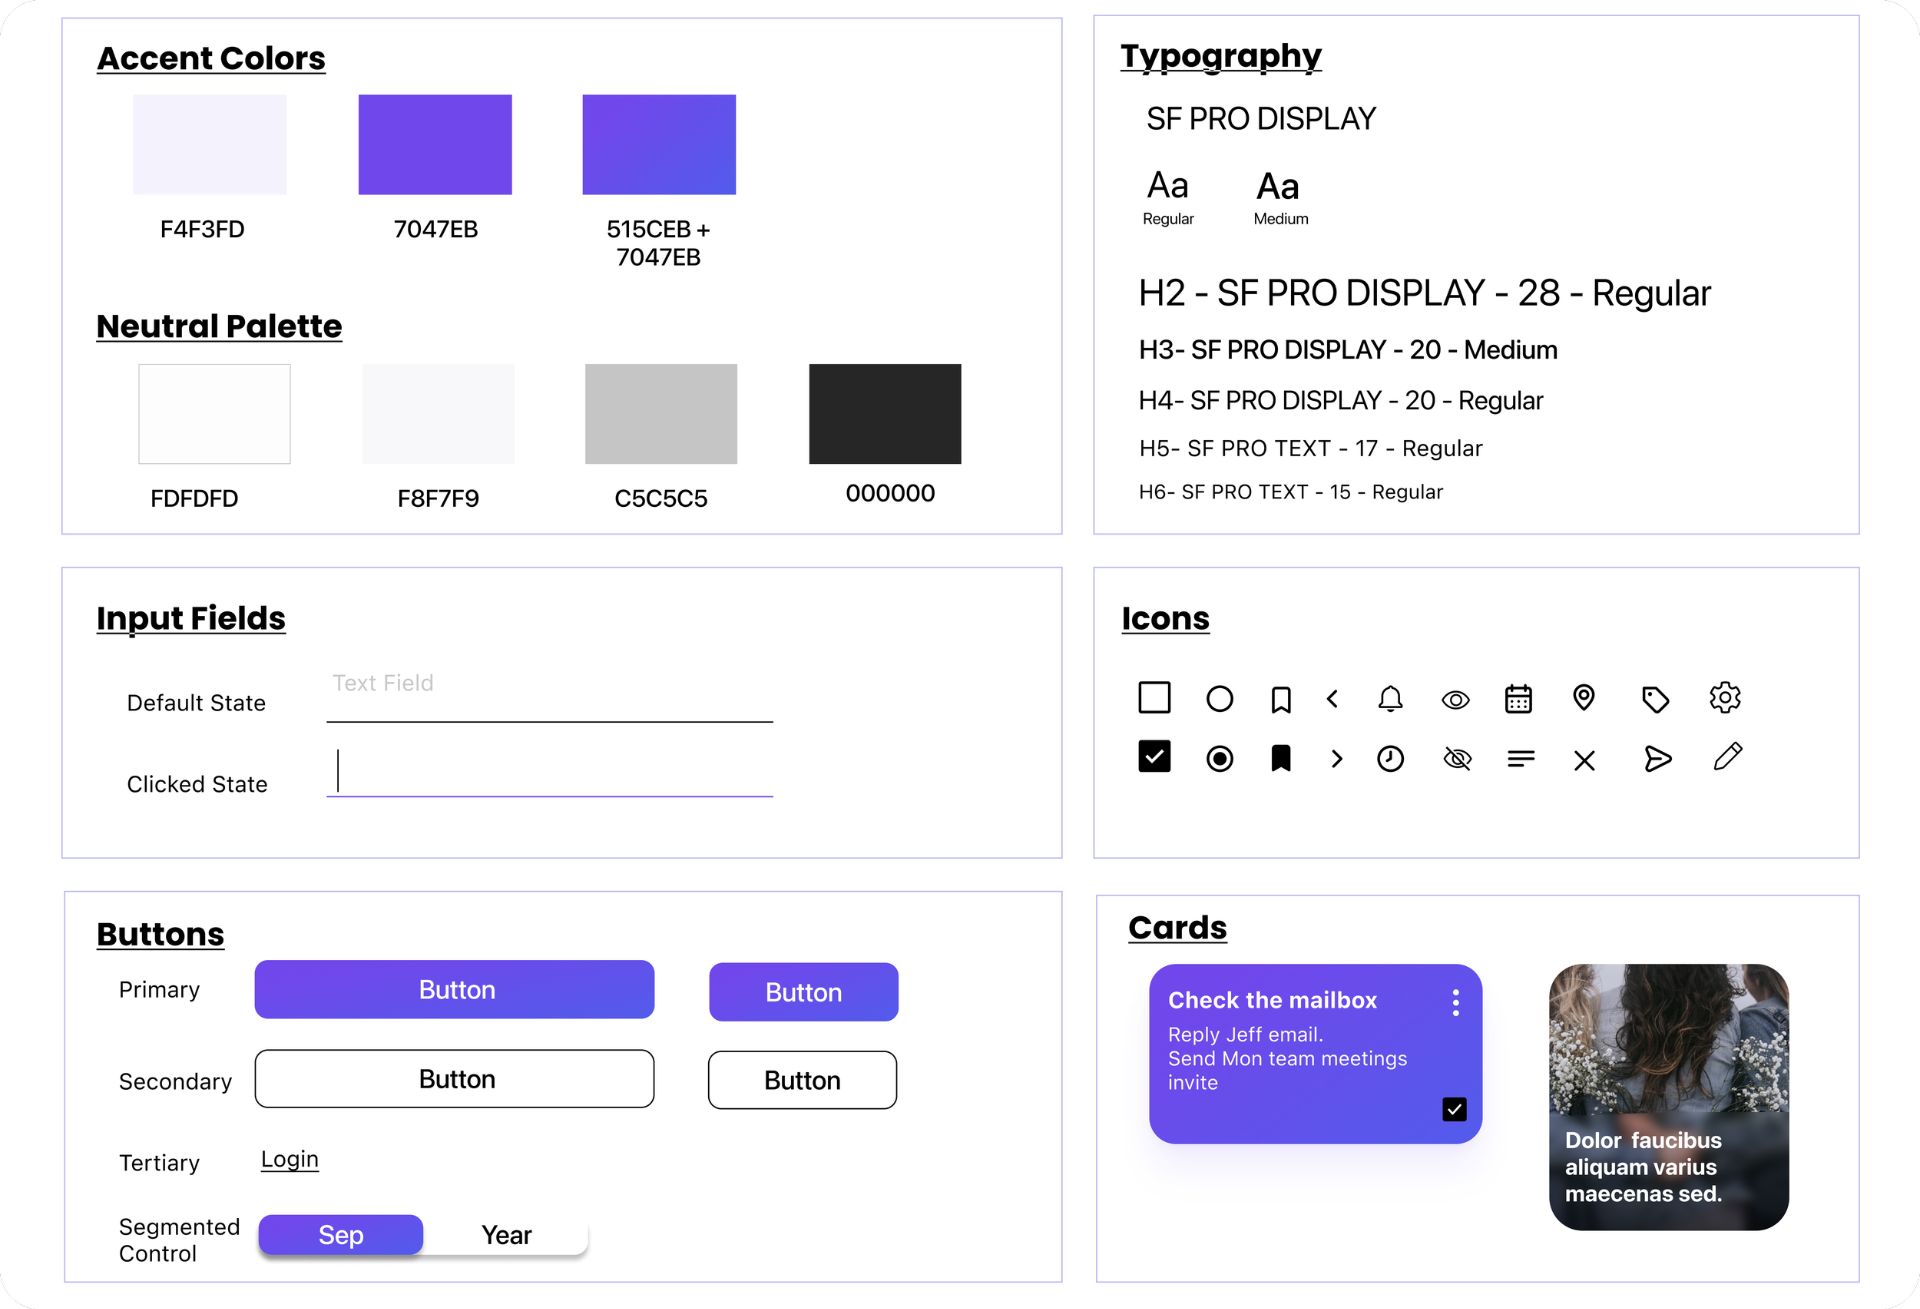Check the empty square checkbox icon

(x=1154, y=697)
